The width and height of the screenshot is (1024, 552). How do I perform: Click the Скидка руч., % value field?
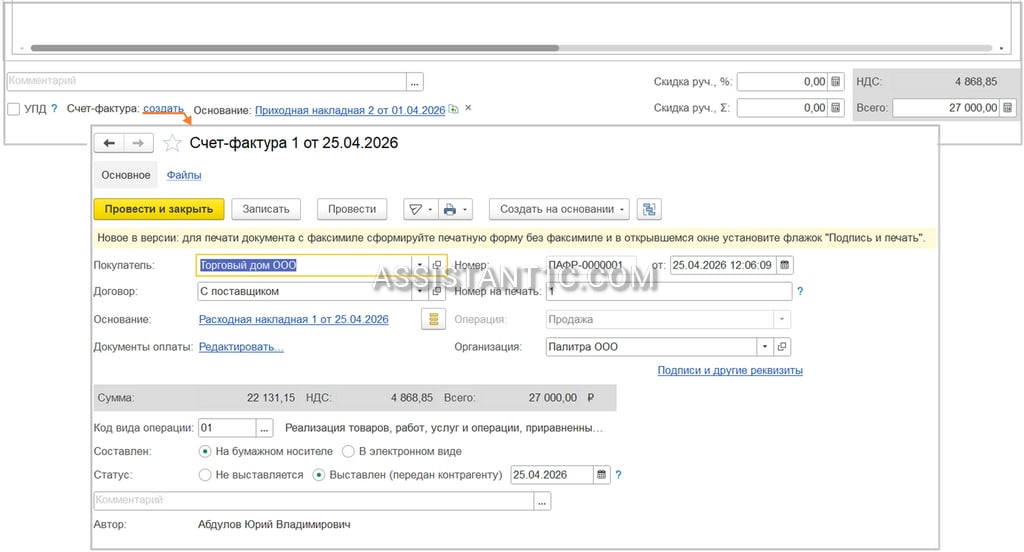tap(782, 82)
